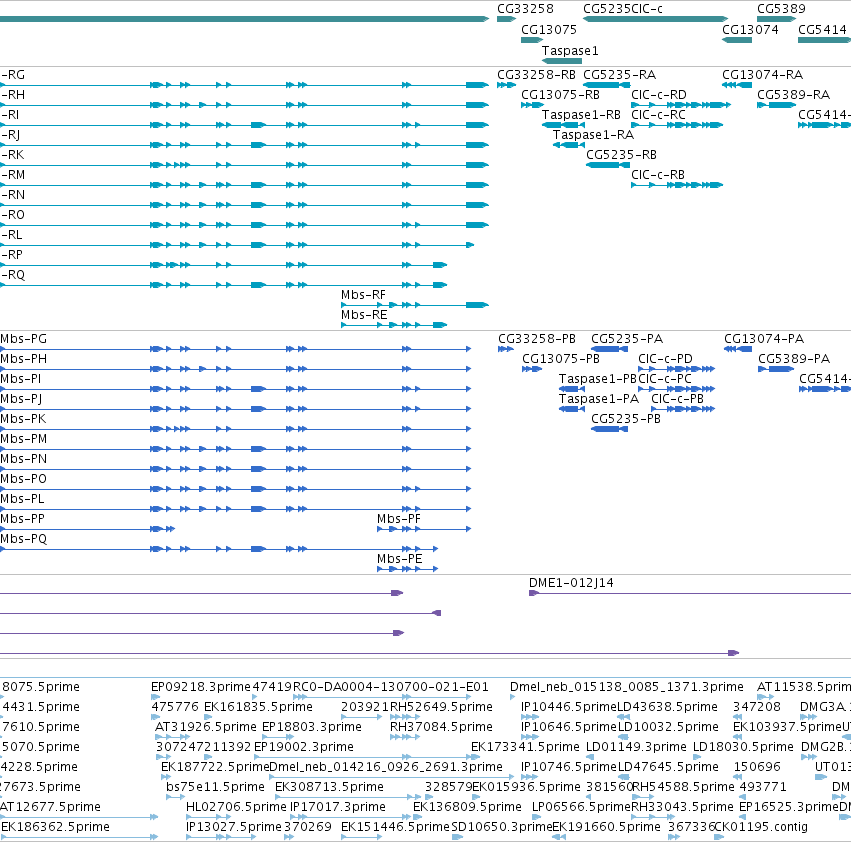Click protein label Mbs-PJ
Image resolution: width=851 pixels, height=842 pixels.
click(21, 399)
